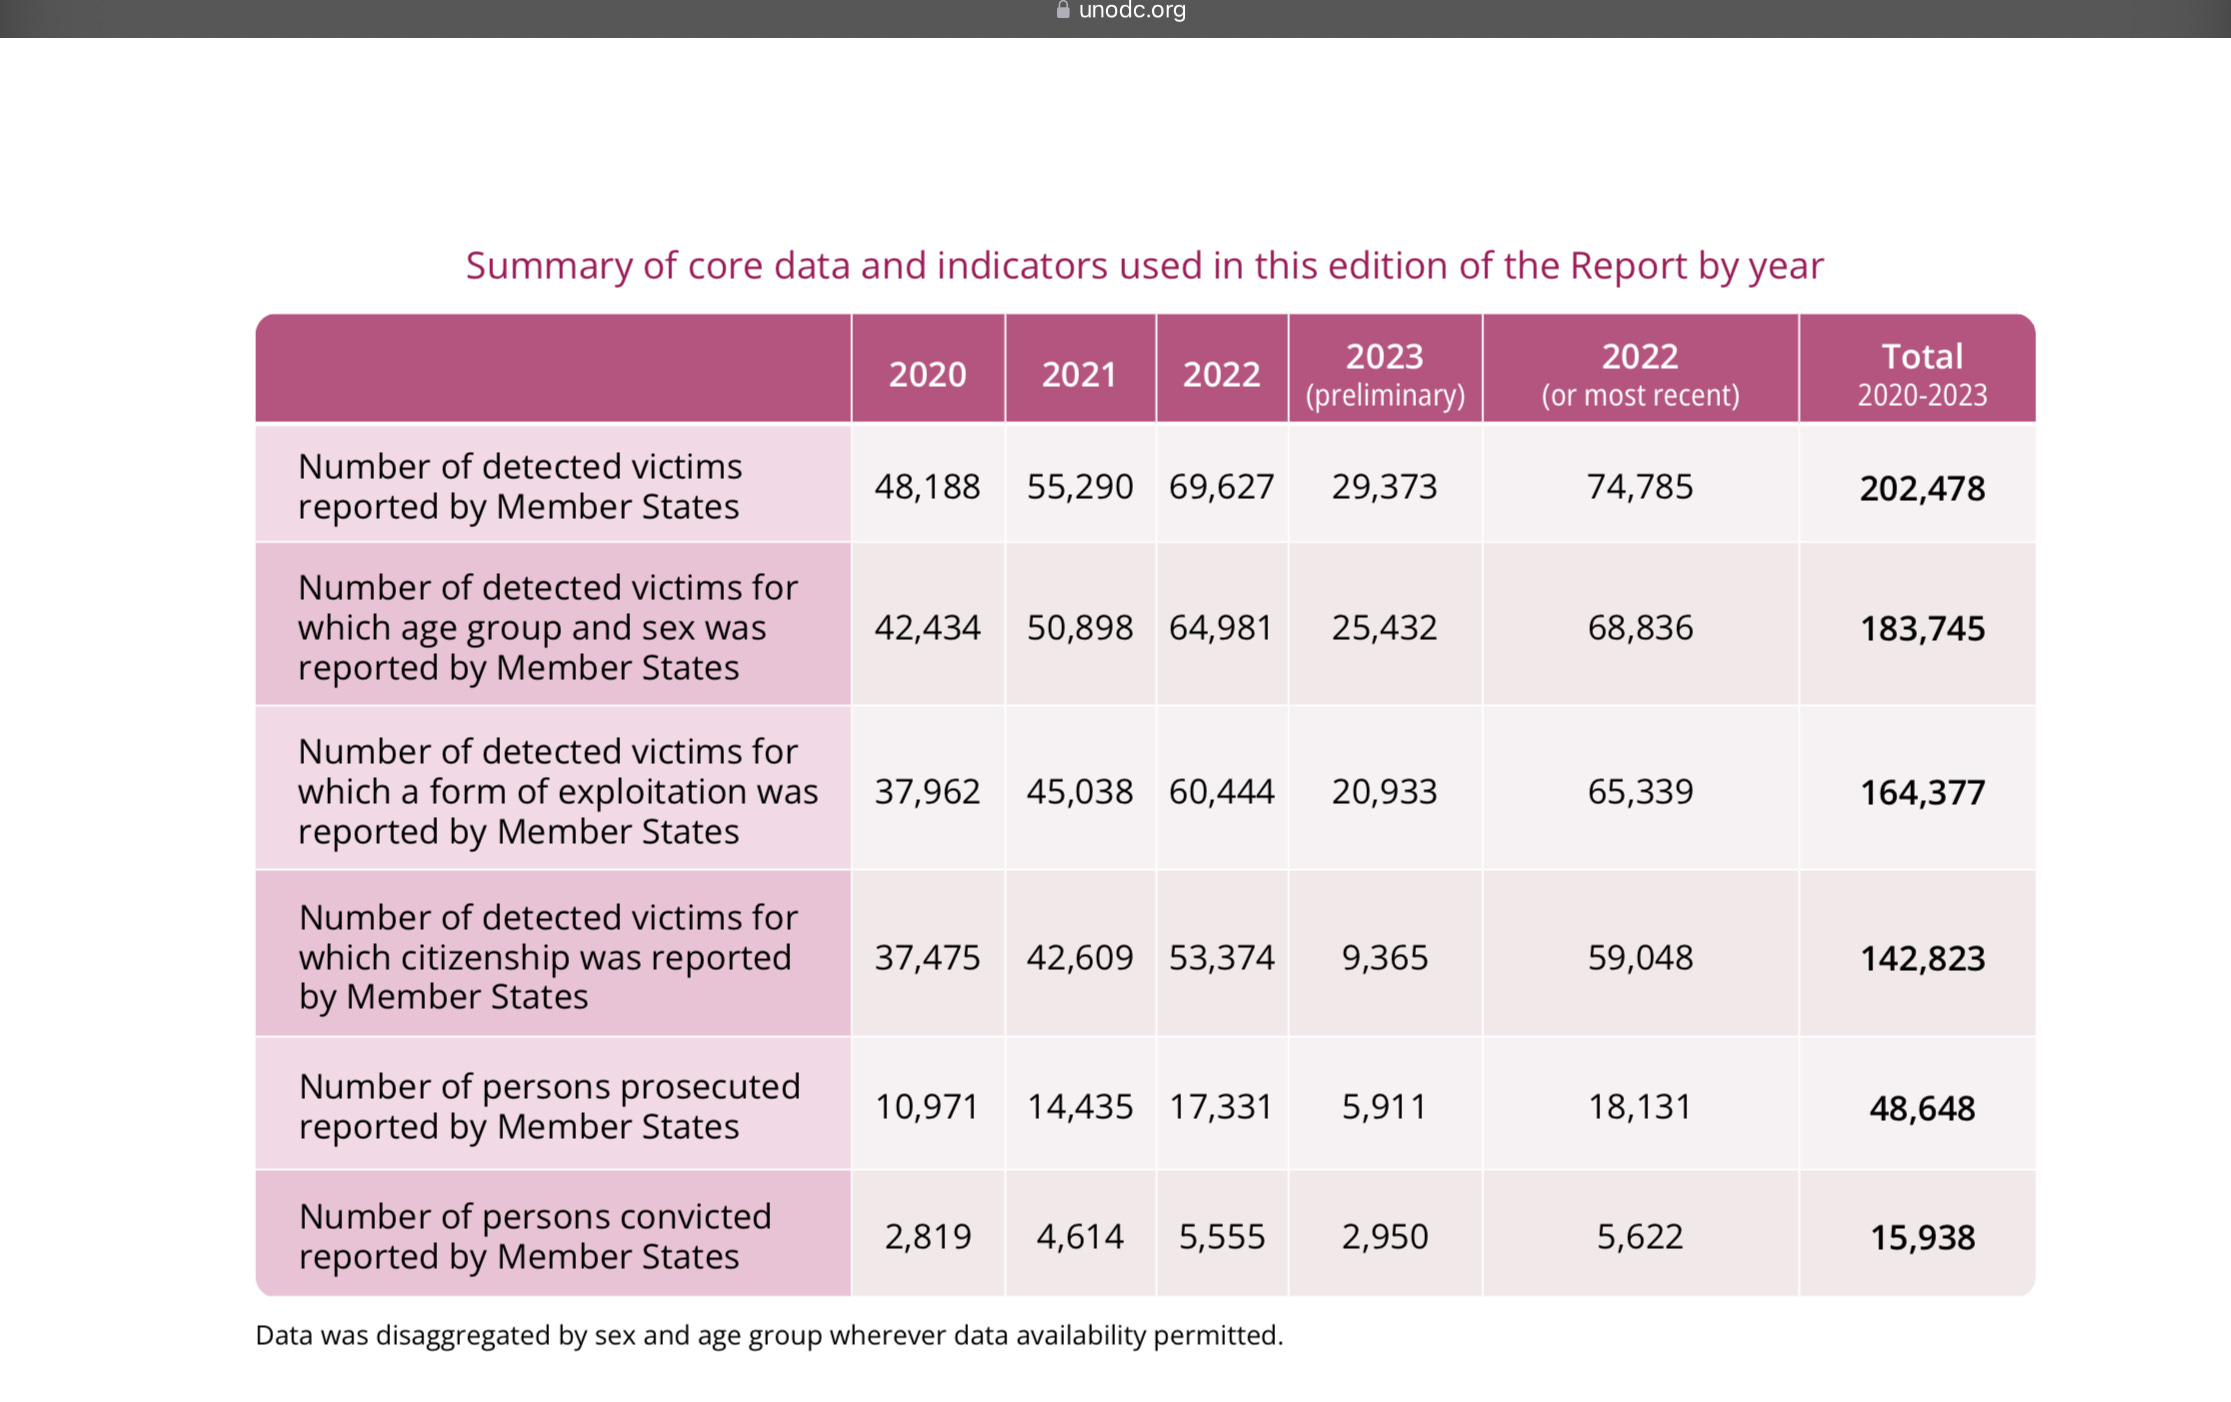
Task: Click the cell value 55,290
Action: tap(1080, 487)
